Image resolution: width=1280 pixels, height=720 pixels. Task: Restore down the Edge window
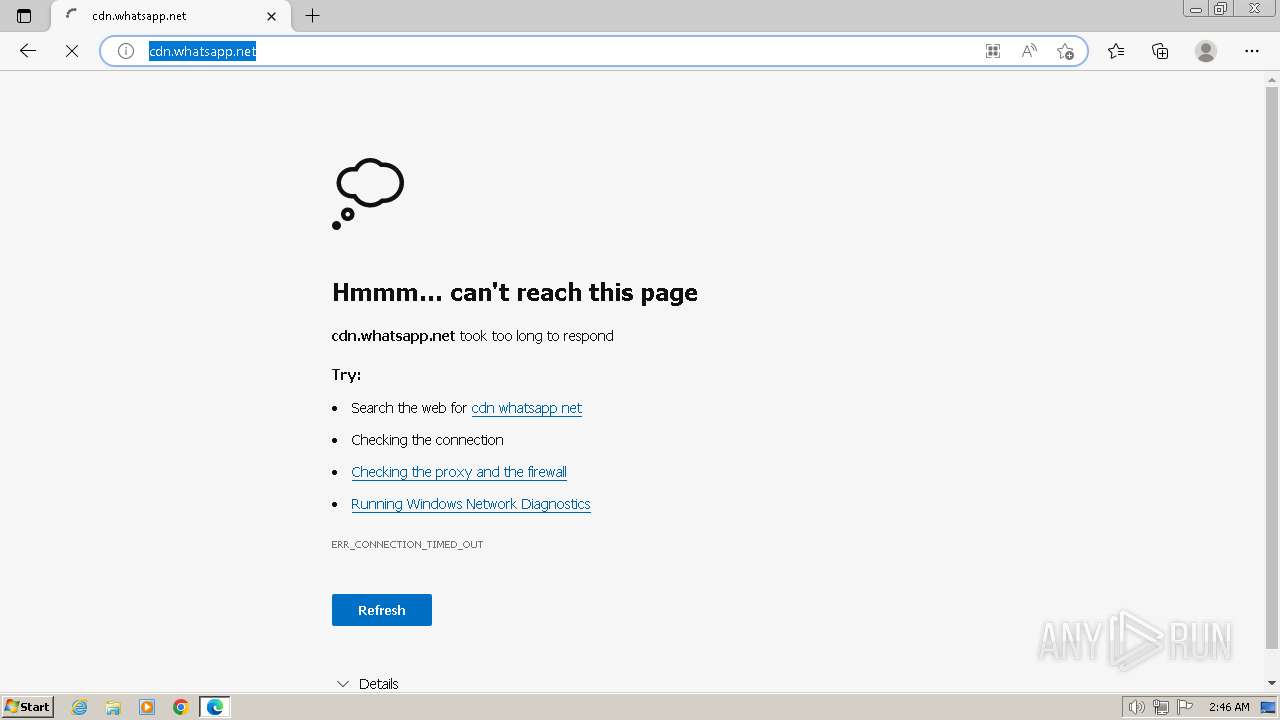click(1221, 9)
